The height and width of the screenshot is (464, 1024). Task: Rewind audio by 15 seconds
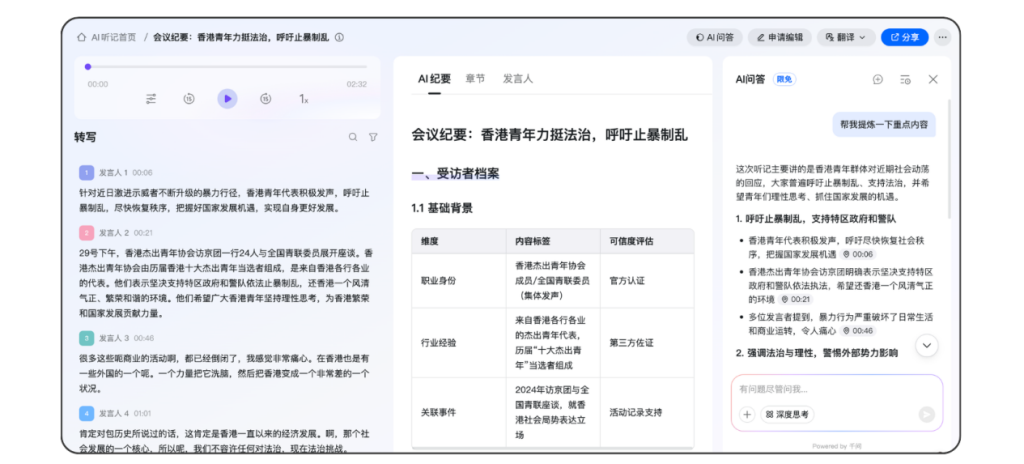coord(189,99)
